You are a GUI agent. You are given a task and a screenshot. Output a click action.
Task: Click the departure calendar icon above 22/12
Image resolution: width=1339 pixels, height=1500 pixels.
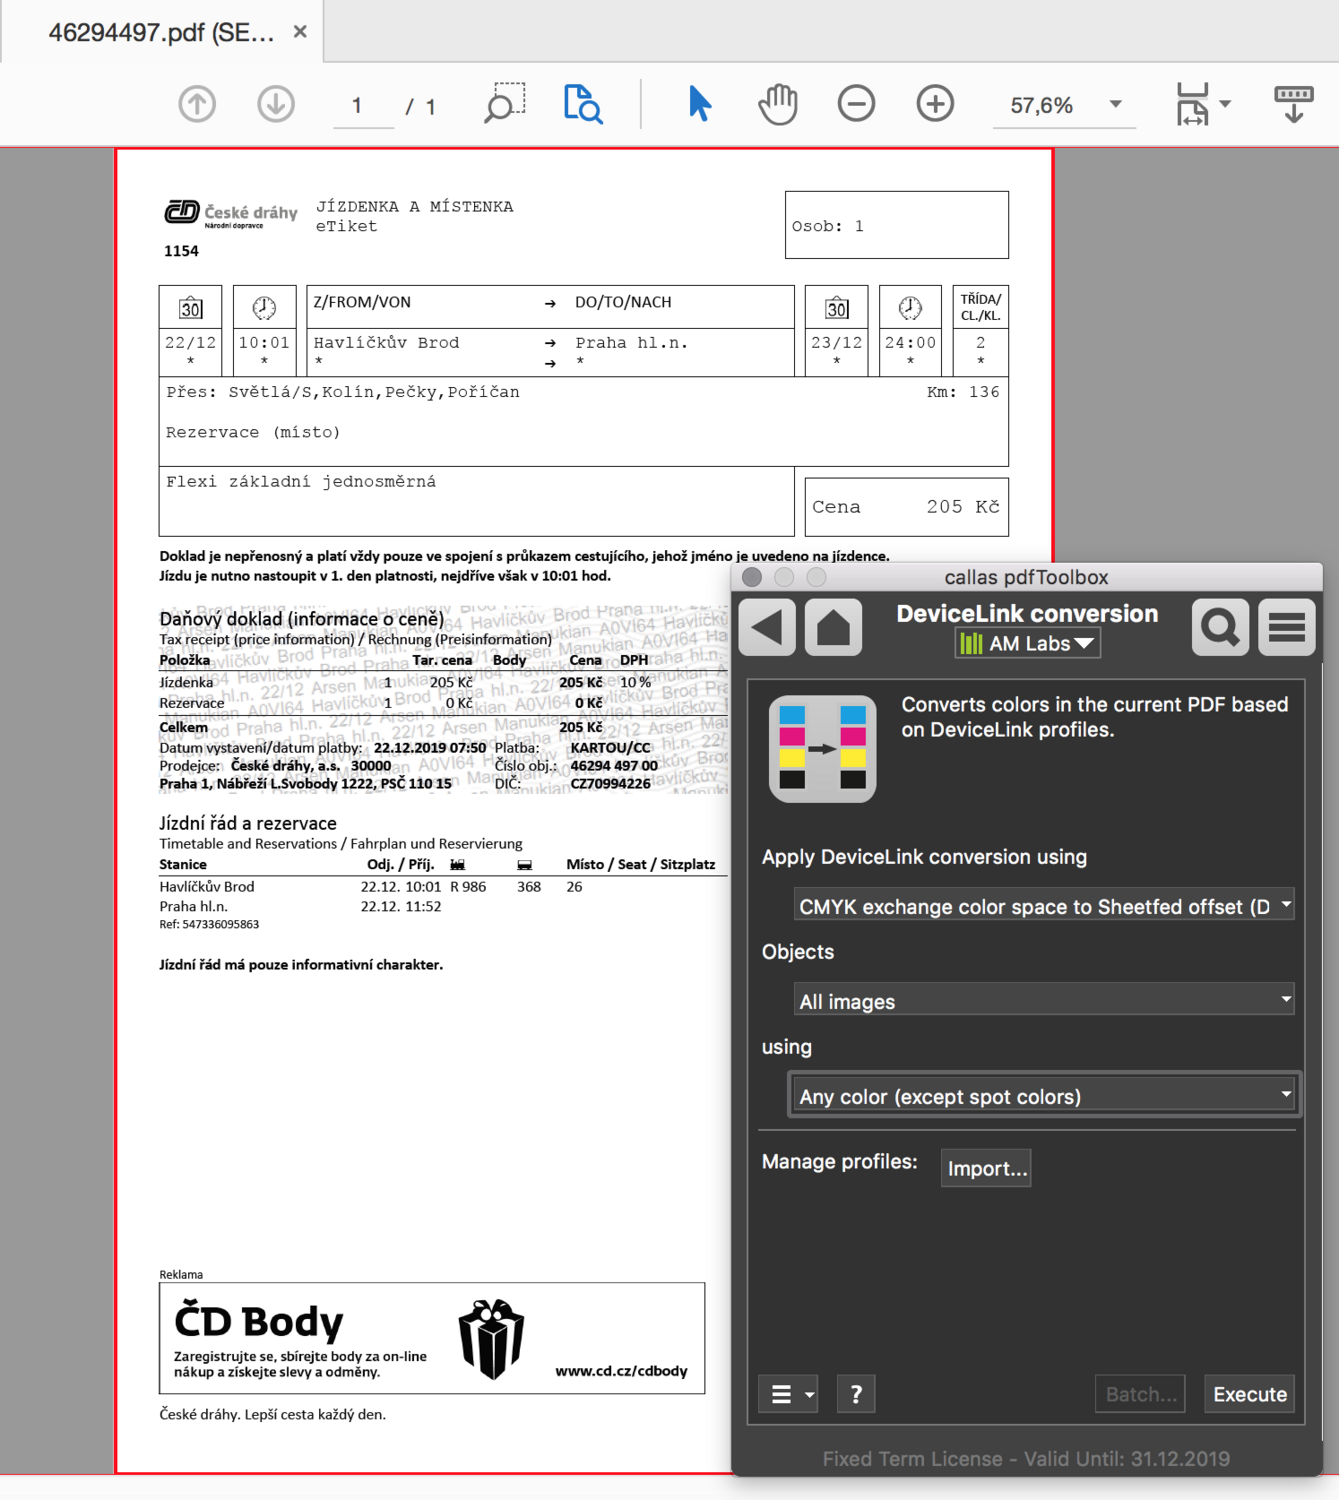point(190,308)
